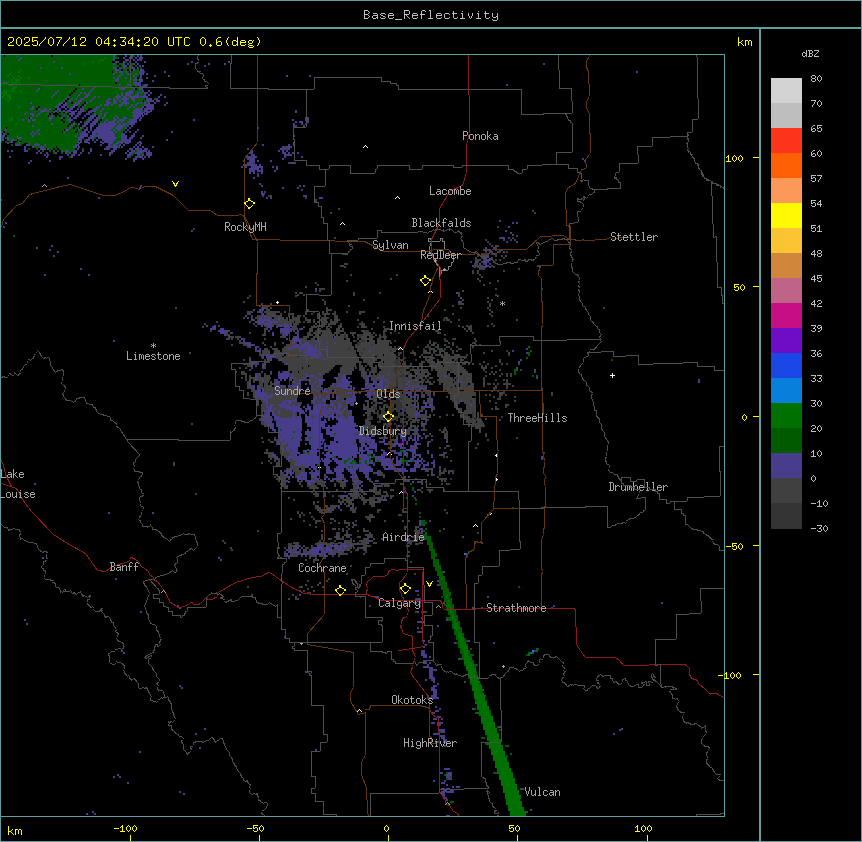Select the white plus marker north of Drumheller
Viewport: 862px width, 842px height.
[612, 375]
